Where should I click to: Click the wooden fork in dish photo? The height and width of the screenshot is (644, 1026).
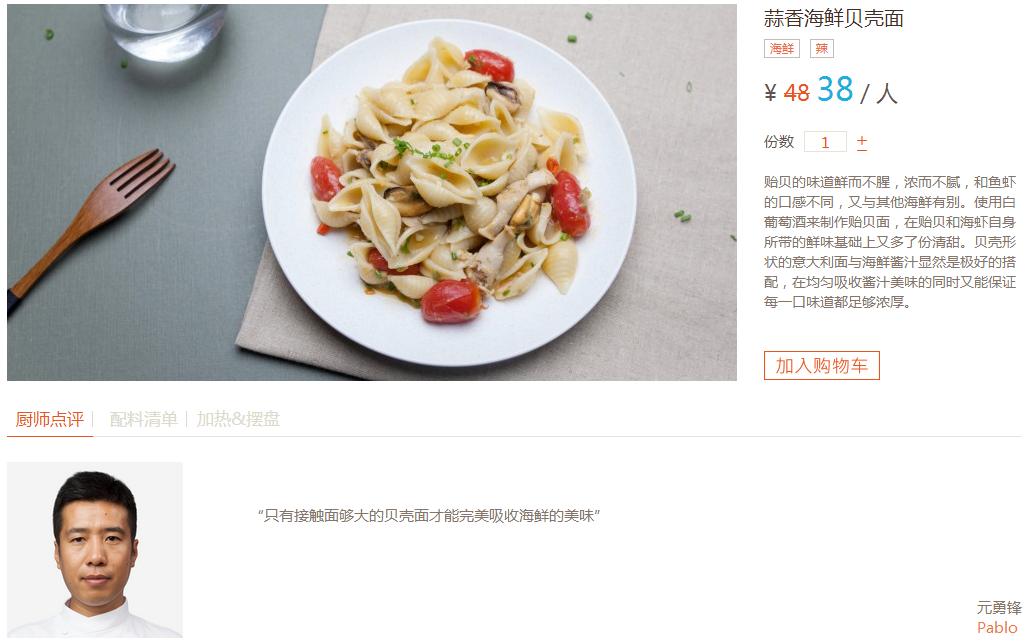pyautogui.click(x=91, y=228)
